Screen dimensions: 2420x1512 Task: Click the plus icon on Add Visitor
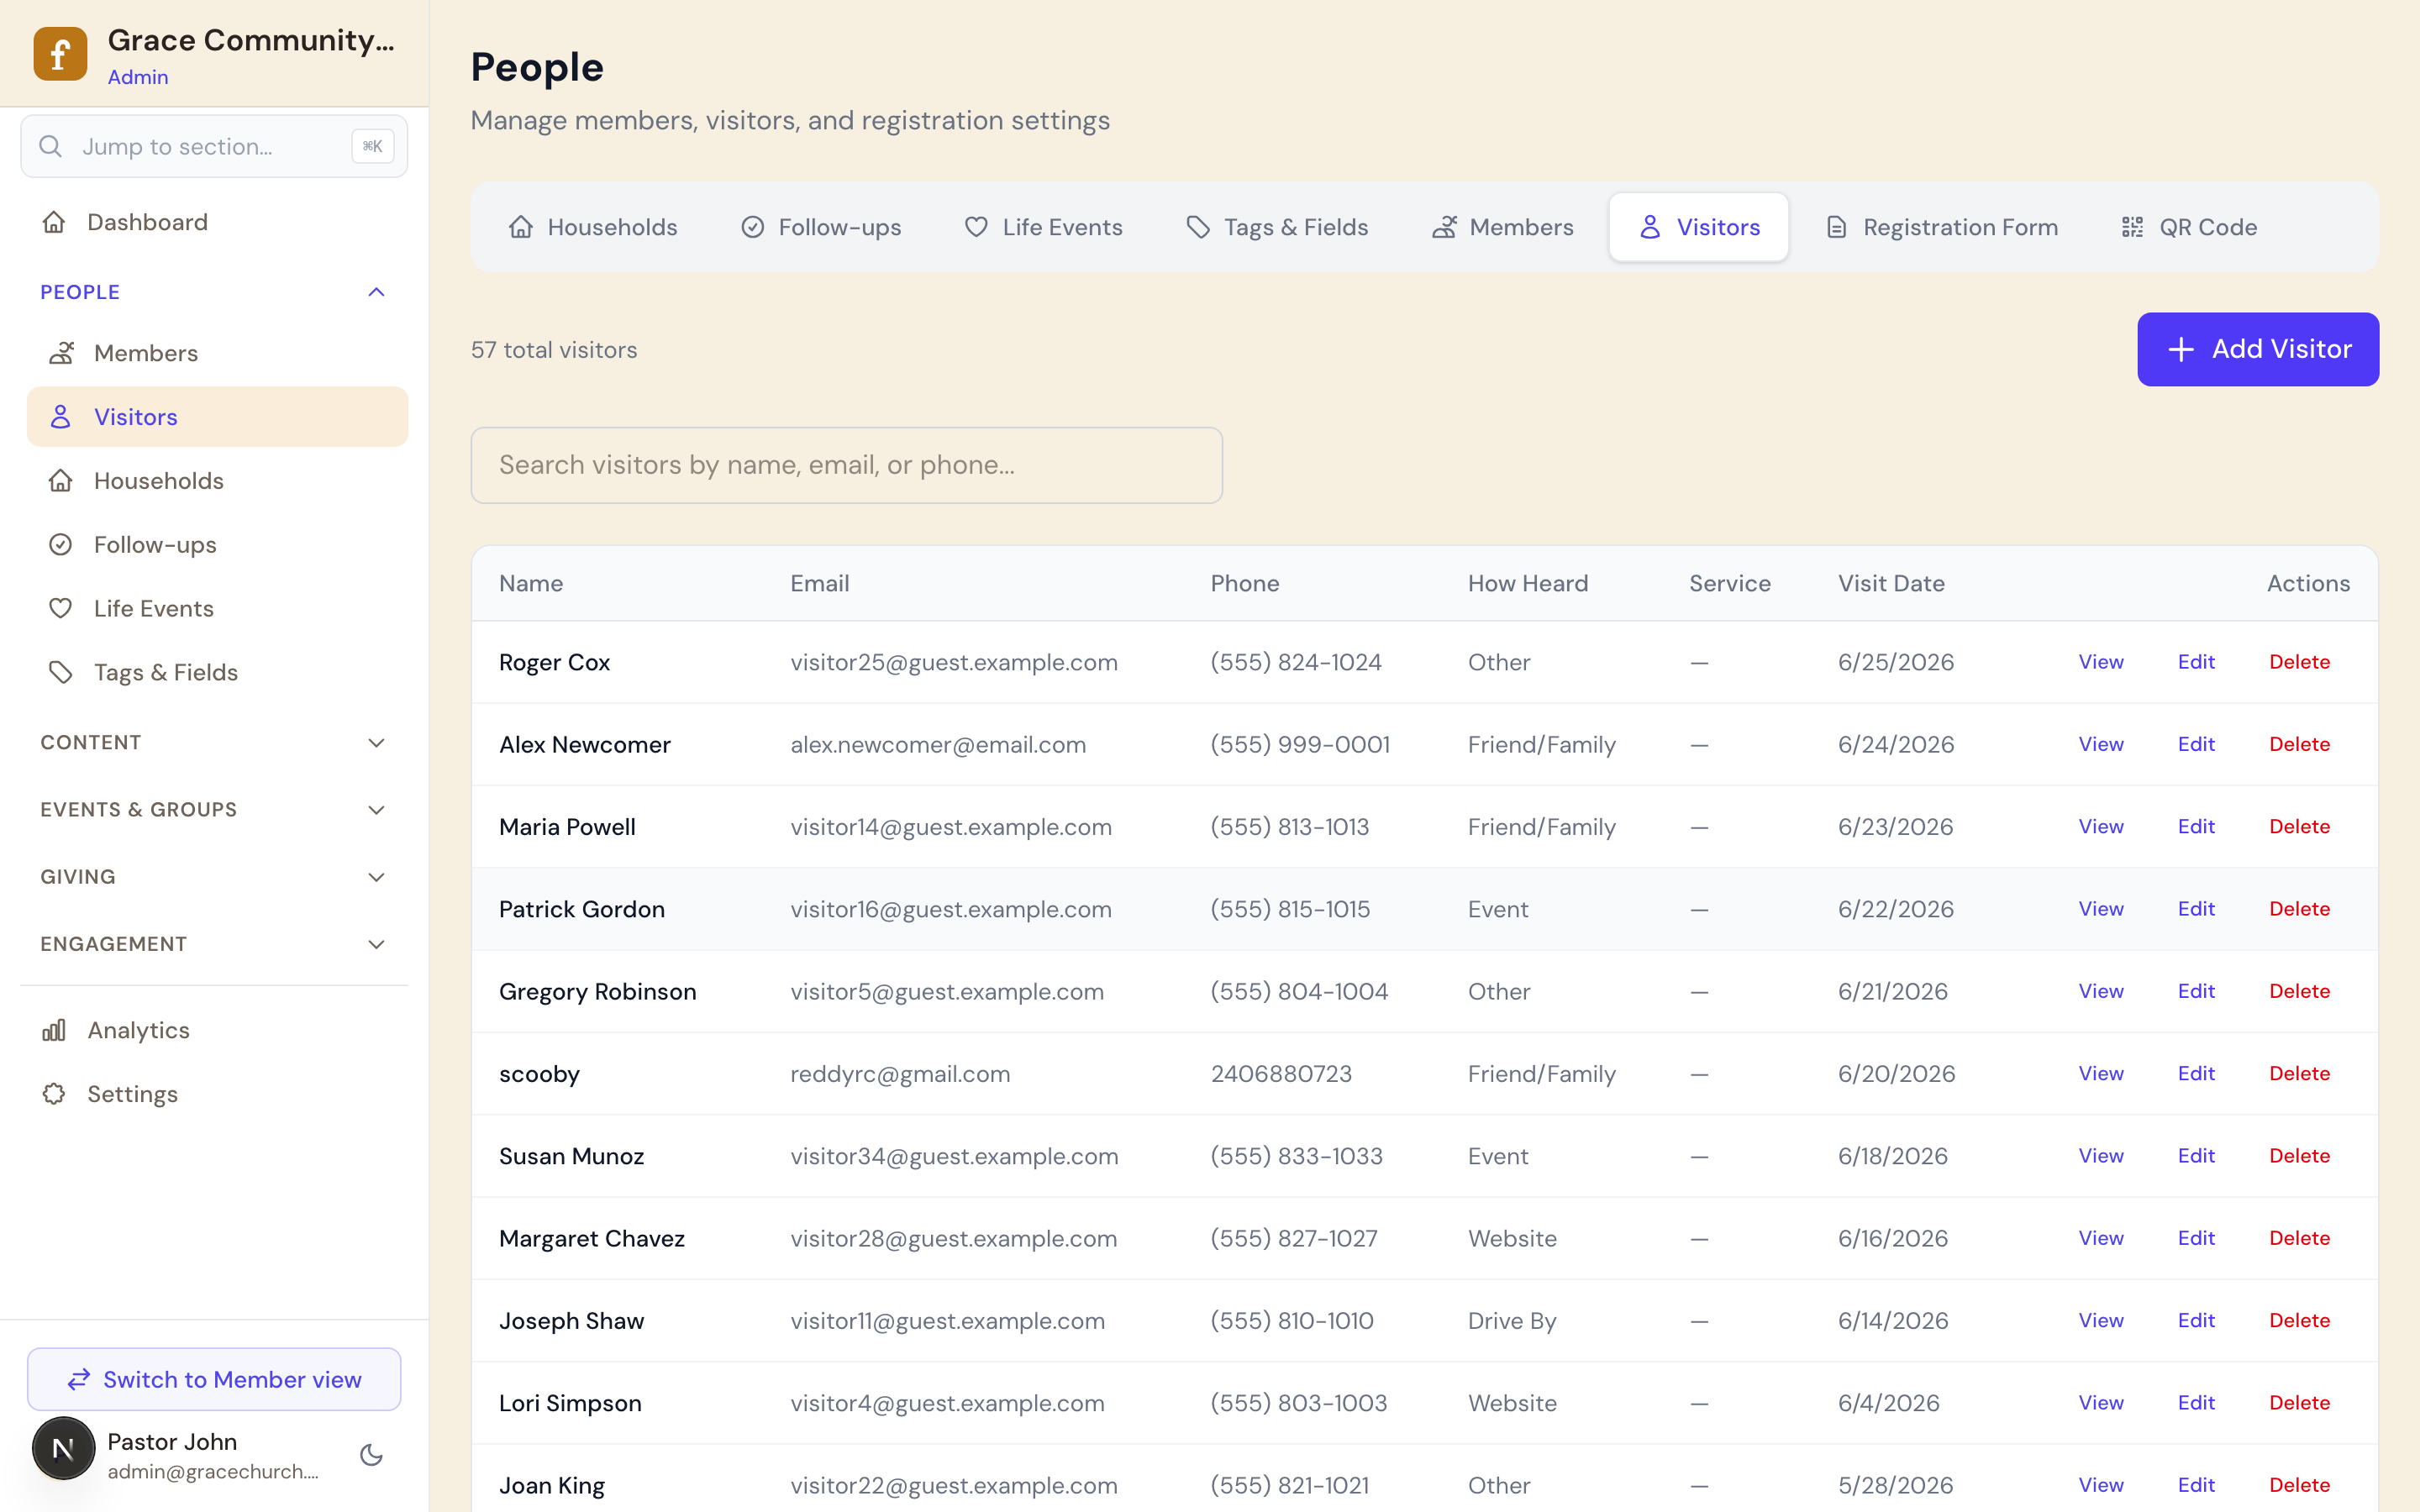coord(2181,349)
